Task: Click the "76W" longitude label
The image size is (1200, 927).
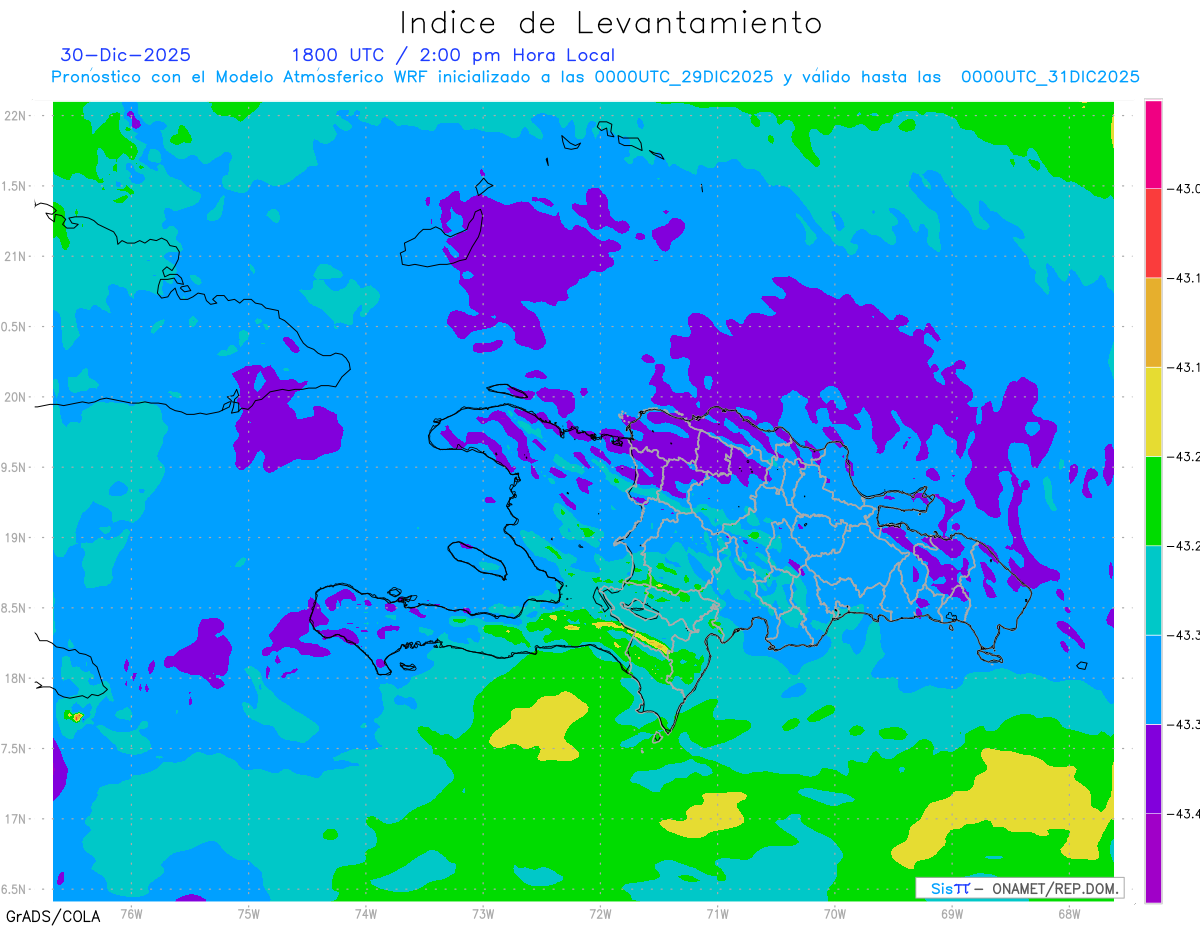Action: (x=131, y=912)
